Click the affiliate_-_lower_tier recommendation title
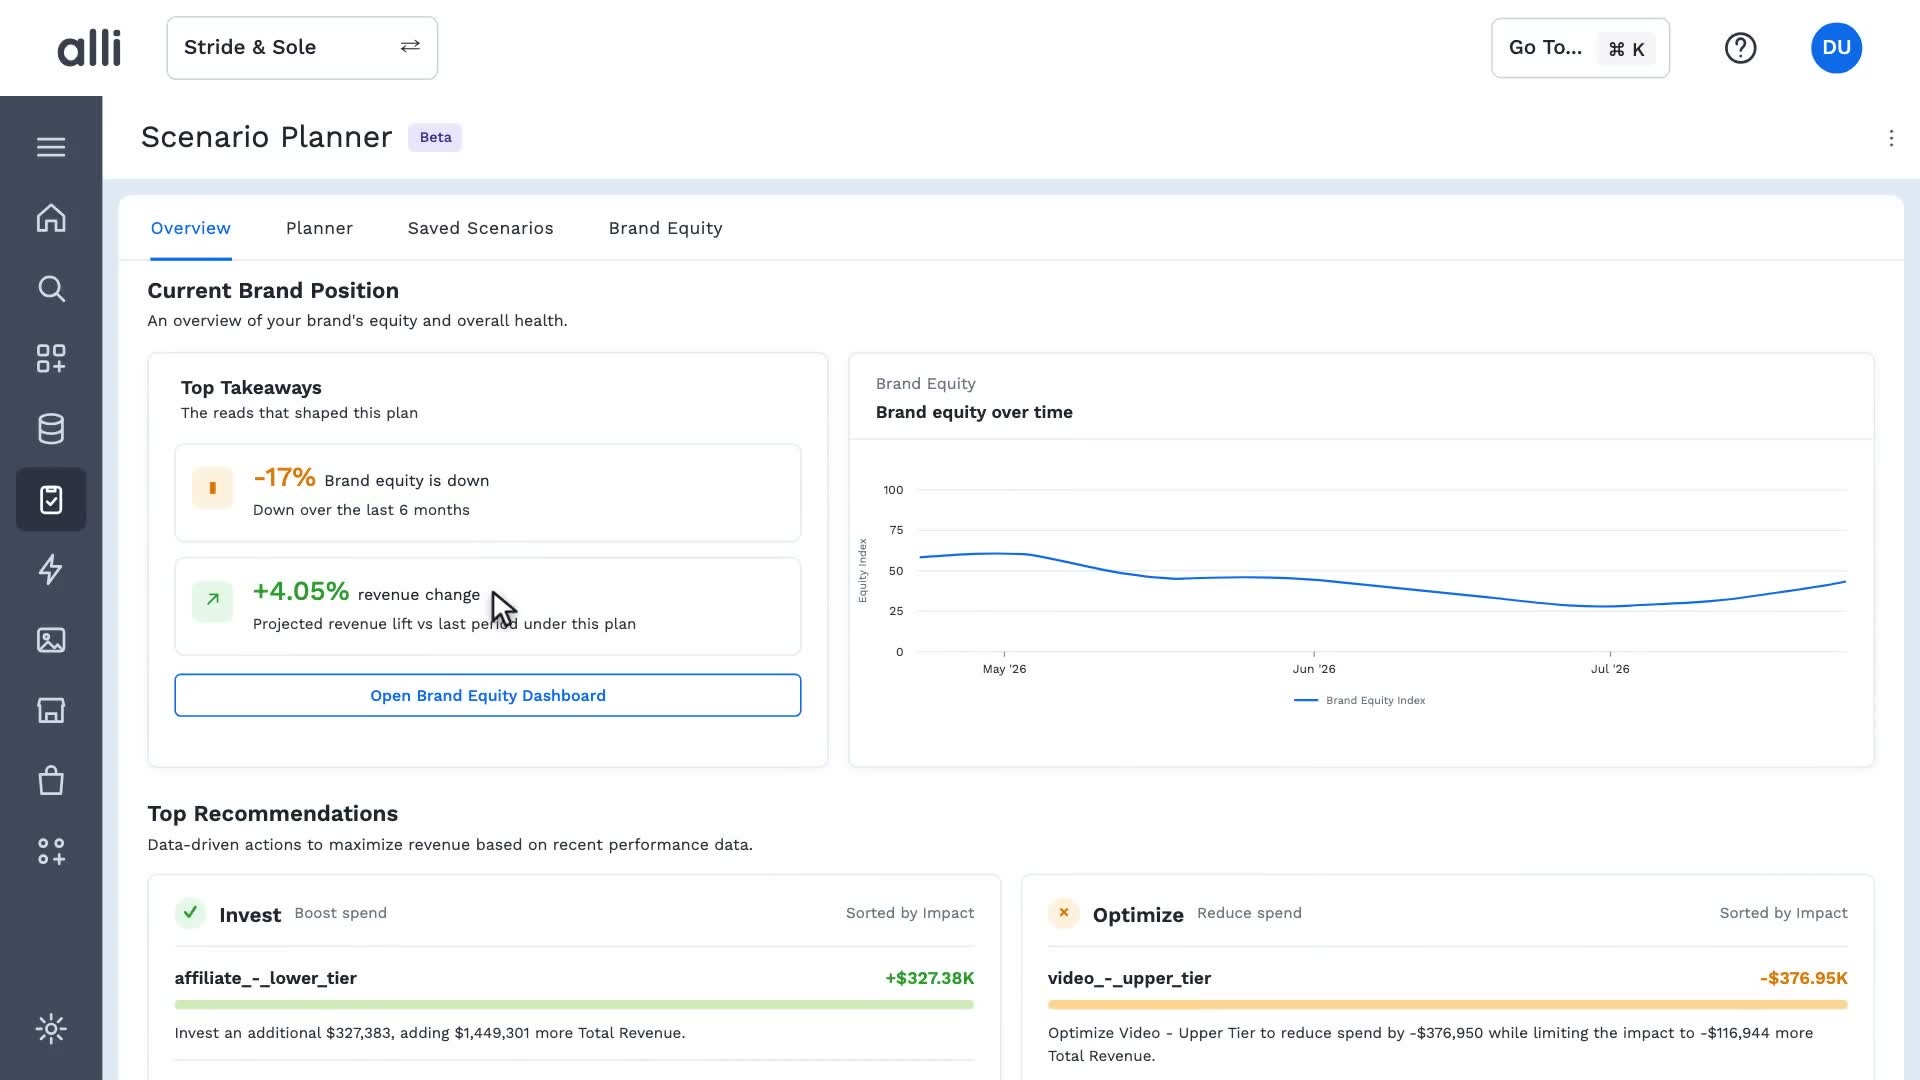 (266, 978)
